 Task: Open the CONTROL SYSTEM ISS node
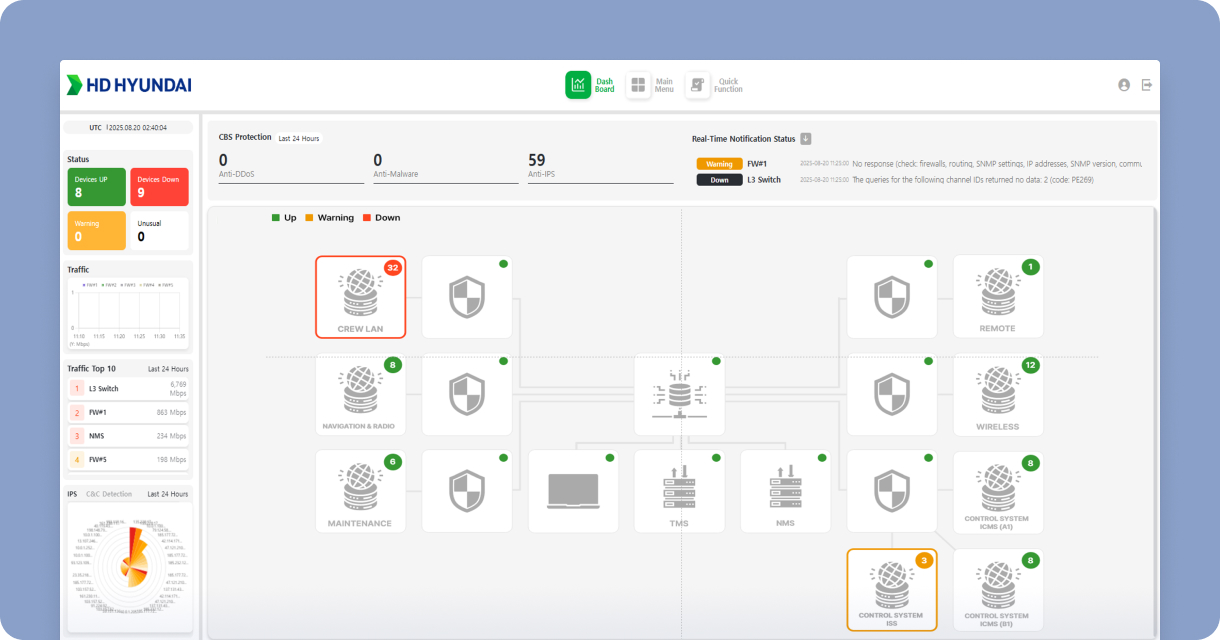click(891, 589)
